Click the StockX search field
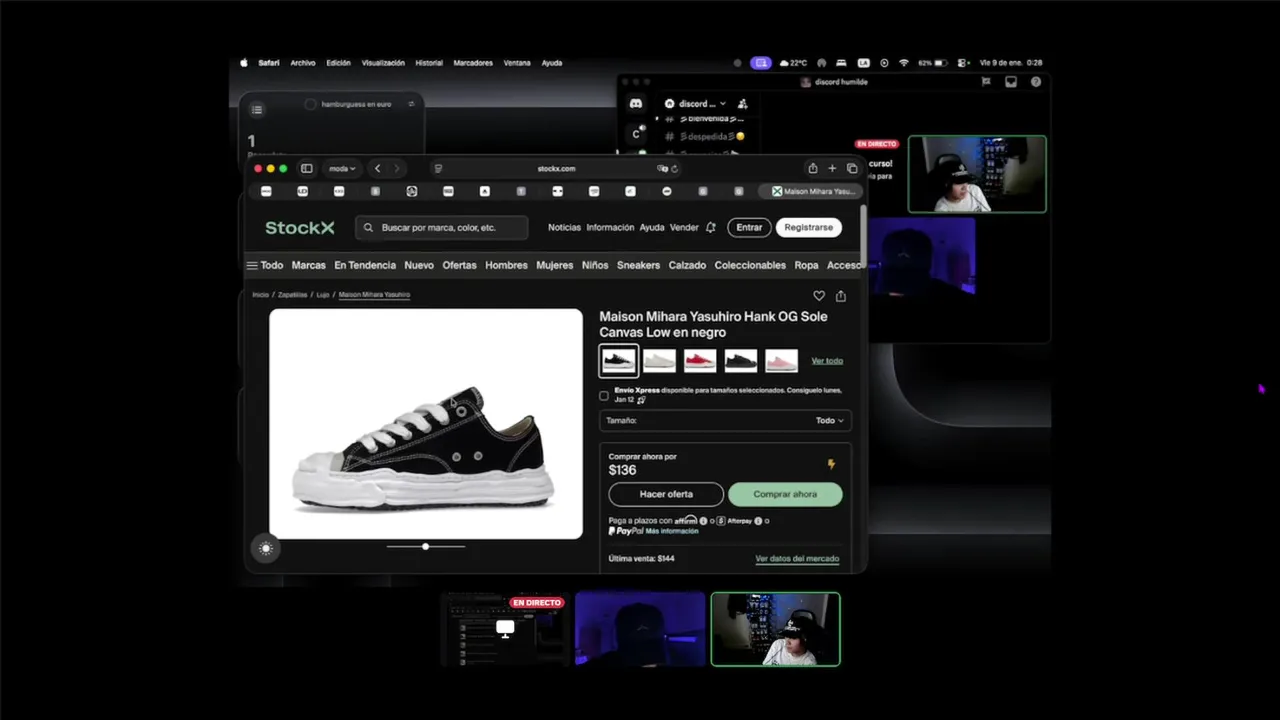Screen dimensions: 1280x720 pyautogui.click(x=441, y=228)
